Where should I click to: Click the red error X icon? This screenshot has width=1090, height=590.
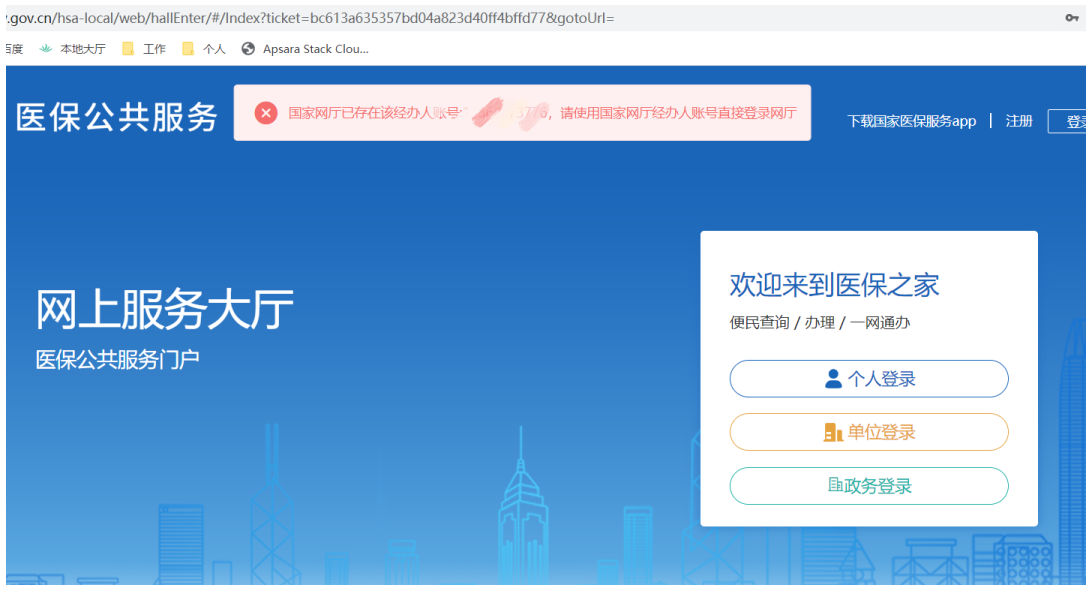point(265,113)
